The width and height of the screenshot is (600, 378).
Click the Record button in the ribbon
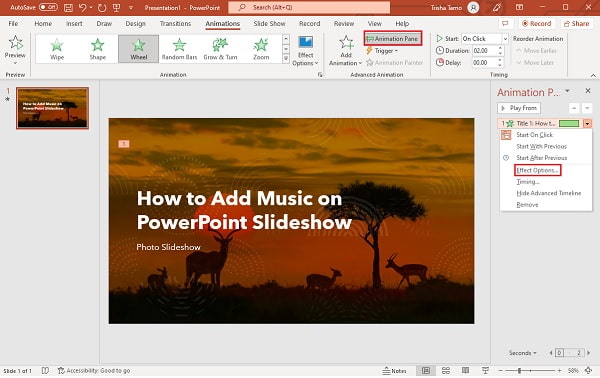536,23
